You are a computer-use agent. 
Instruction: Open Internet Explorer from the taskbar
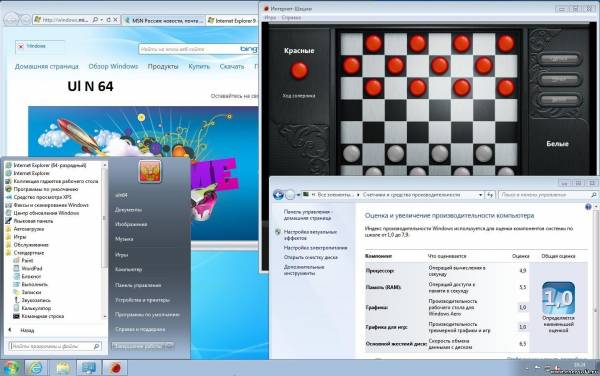(x=36, y=368)
